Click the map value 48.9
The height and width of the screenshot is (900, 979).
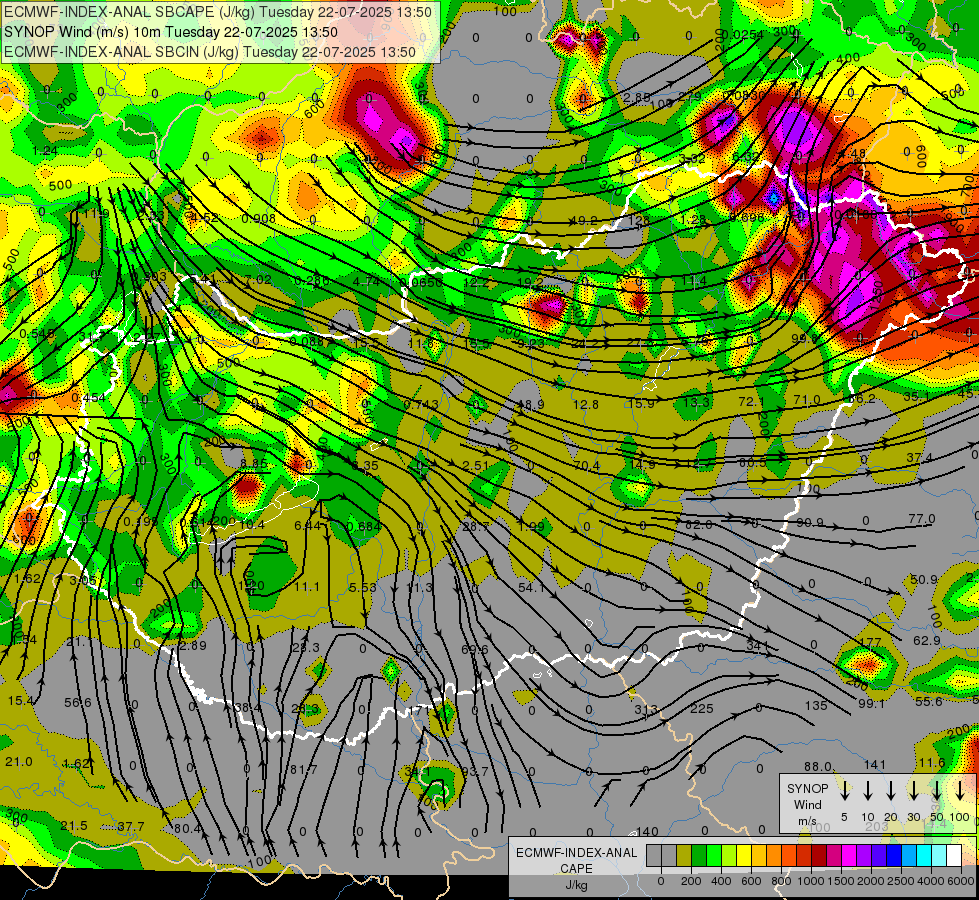531,405
